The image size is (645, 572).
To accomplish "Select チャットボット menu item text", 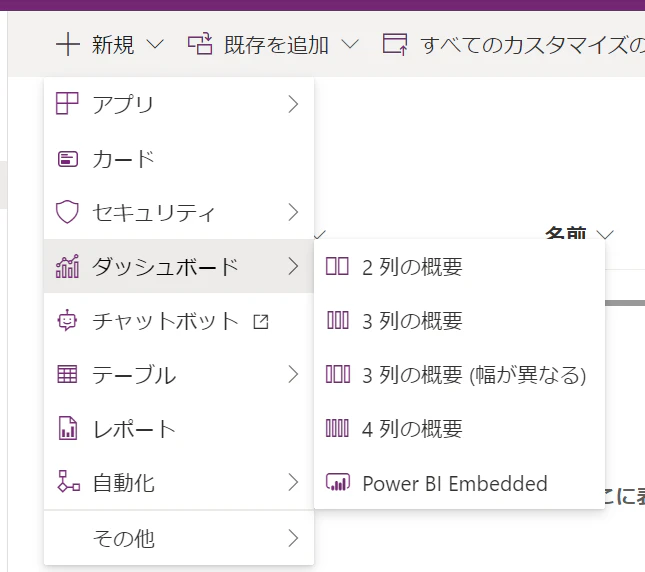I will tap(165, 321).
